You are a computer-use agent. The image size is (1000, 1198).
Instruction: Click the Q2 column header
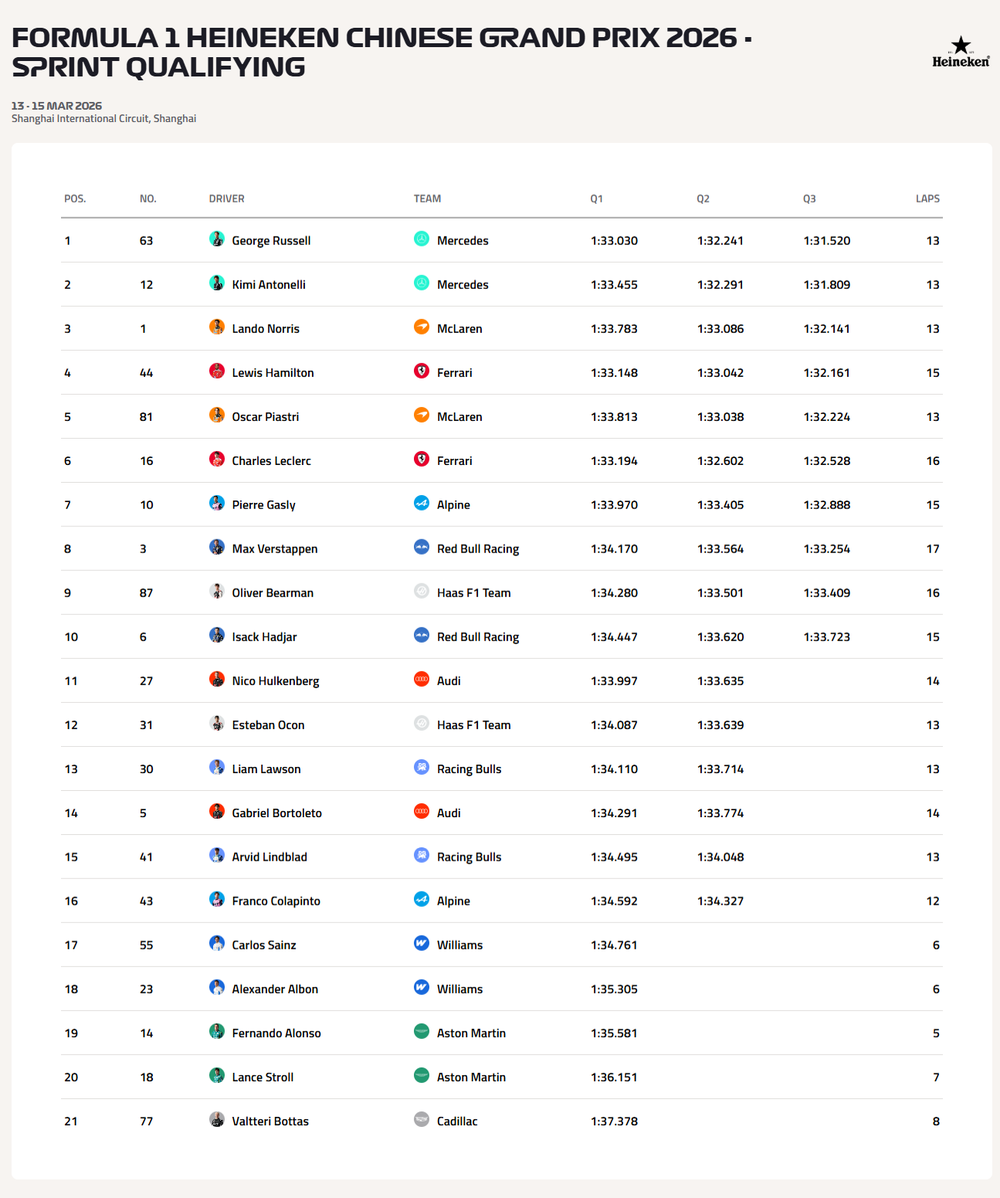[x=703, y=199]
